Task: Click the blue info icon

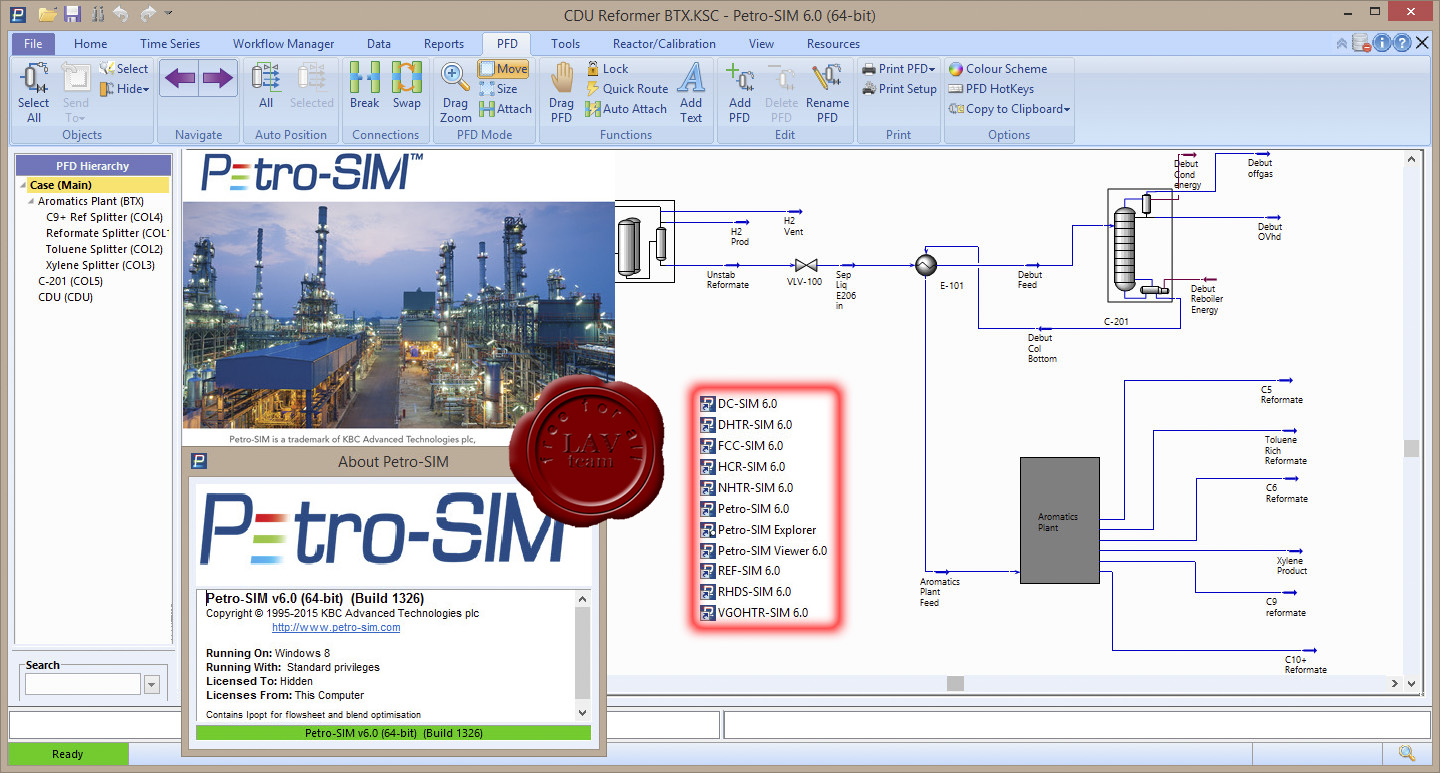Action: (1382, 43)
